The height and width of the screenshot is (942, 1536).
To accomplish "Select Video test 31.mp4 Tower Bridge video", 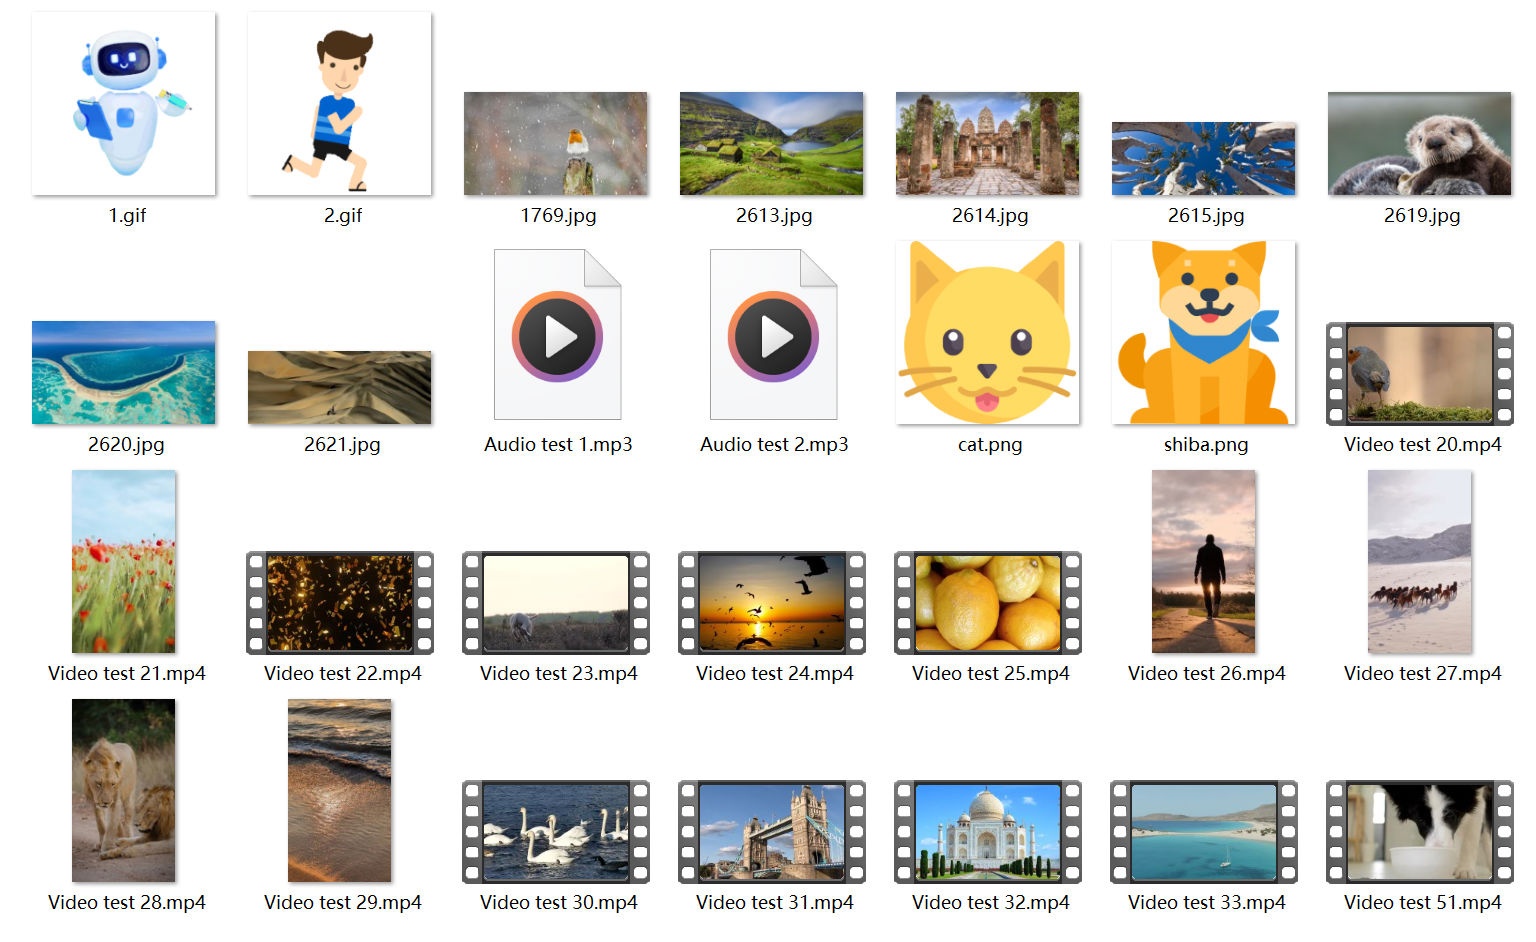I will [772, 832].
